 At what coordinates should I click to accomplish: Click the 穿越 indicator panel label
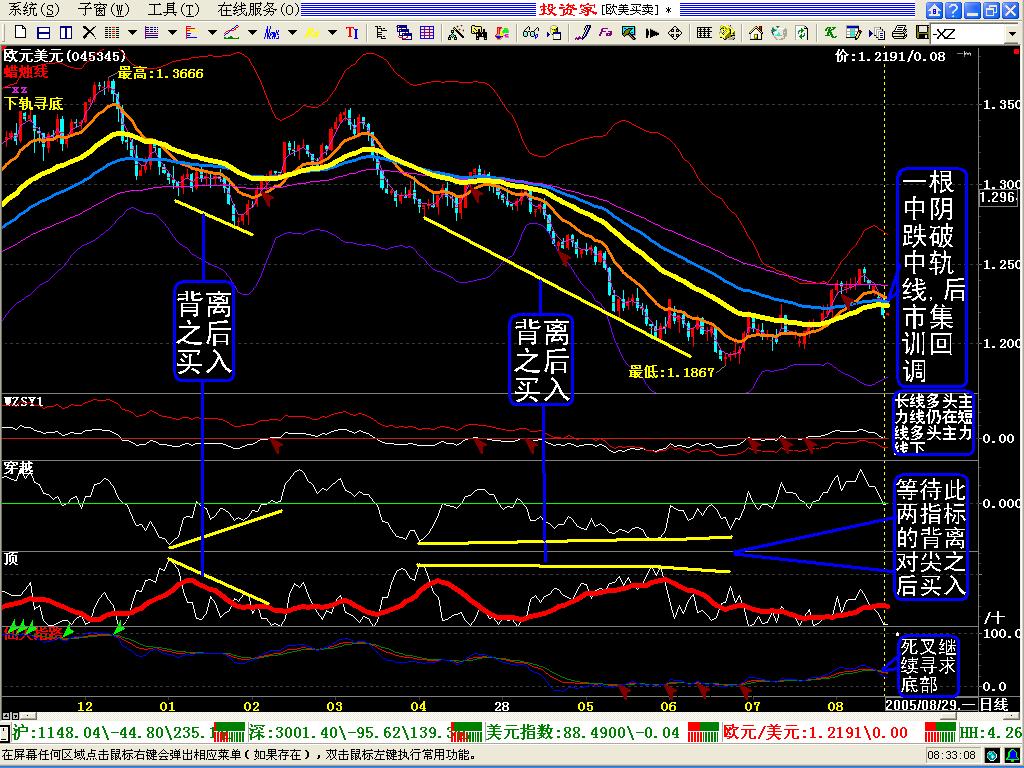(18, 469)
